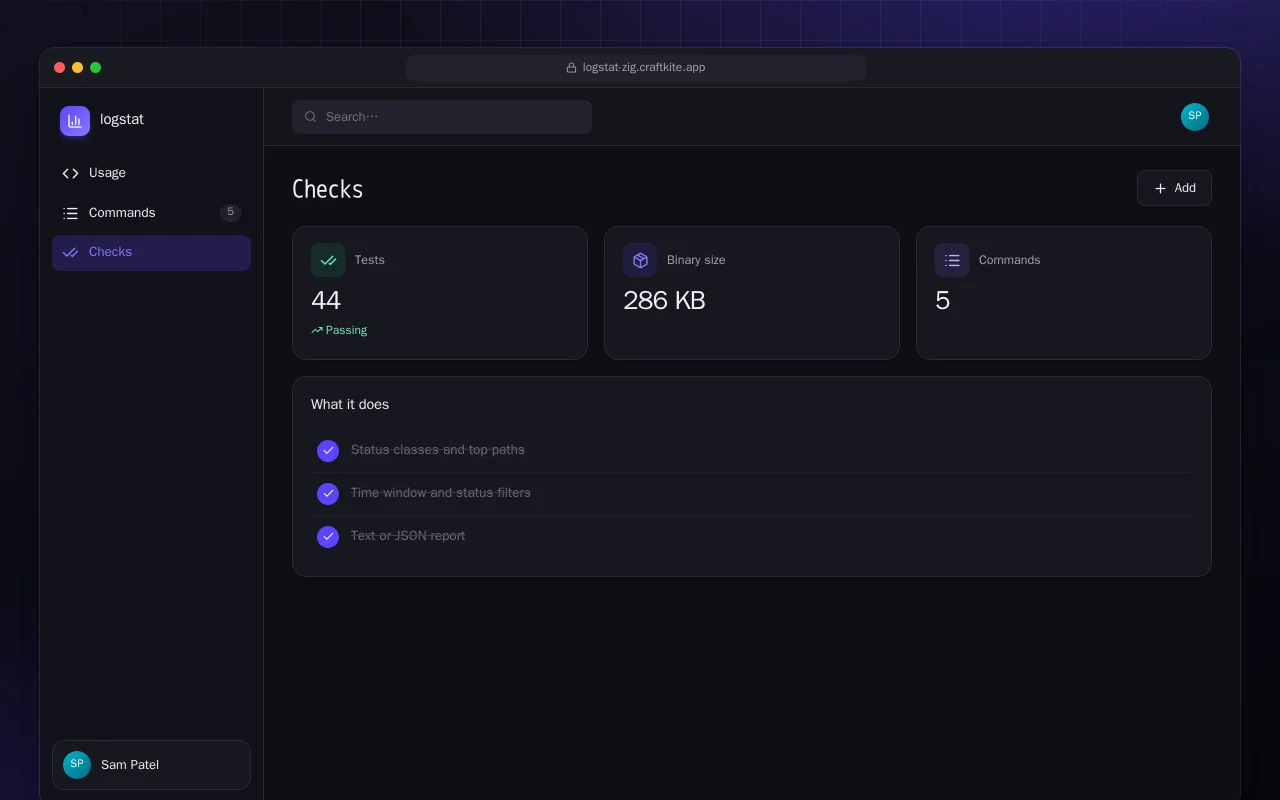This screenshot has height=800, width=1280.
Task: Uncheck the "Text or JSON report" item
Action: 328,537
